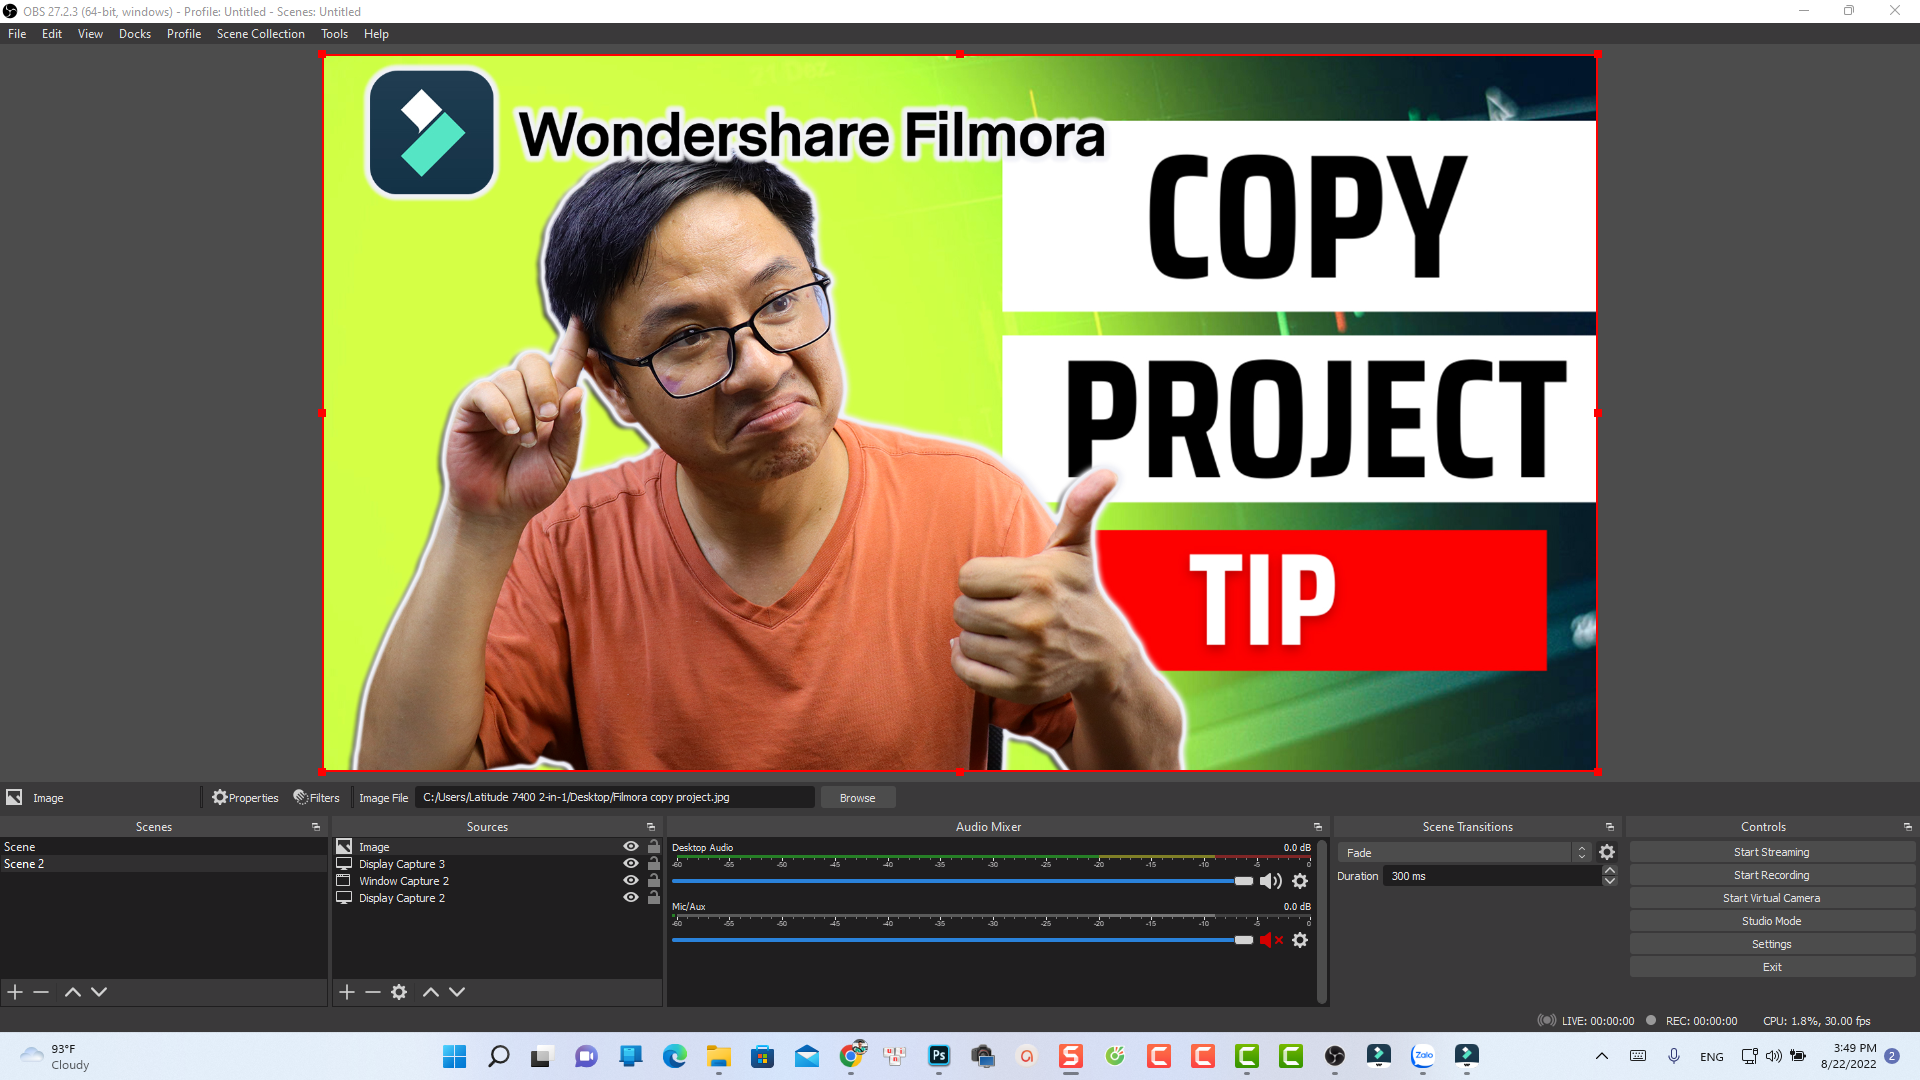The width and height of the screenshot is (1920, 1080).
Task: Increase transition duration stepper up arrow
Action: [1610, 870]
